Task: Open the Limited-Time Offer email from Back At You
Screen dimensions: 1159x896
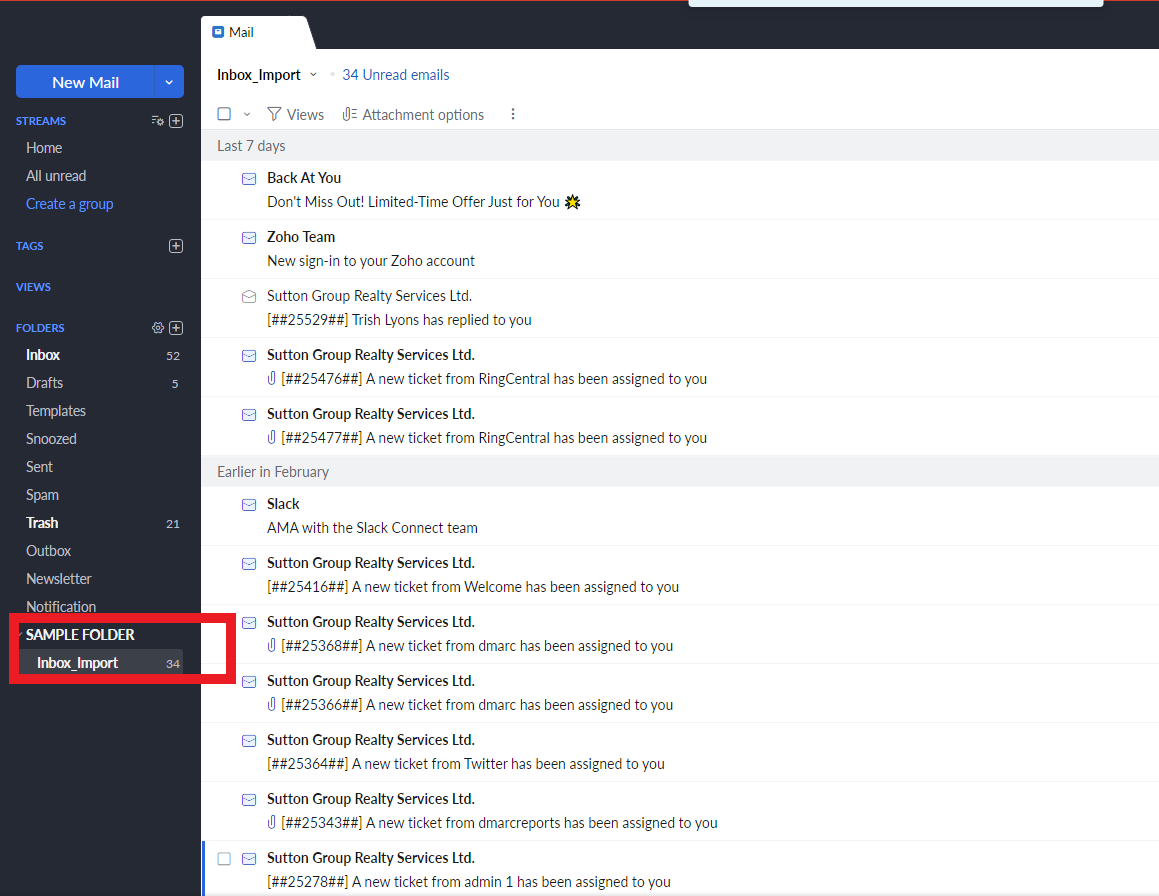Action: coord(680,190)
